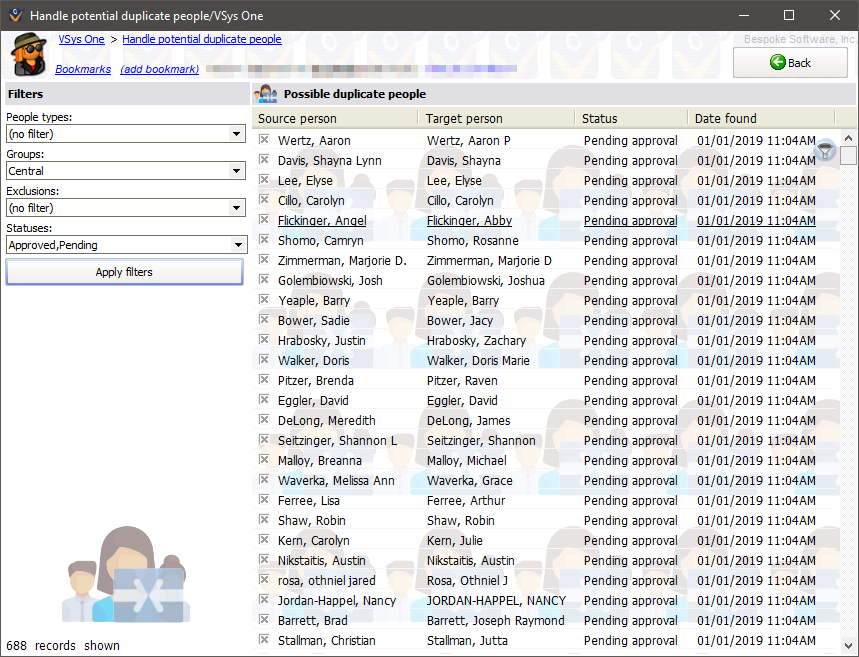The height and width of the screenshot is (657, 859).
Task: Click X icon beside Kern, Carolyn
Action: [x=264, y=540]
